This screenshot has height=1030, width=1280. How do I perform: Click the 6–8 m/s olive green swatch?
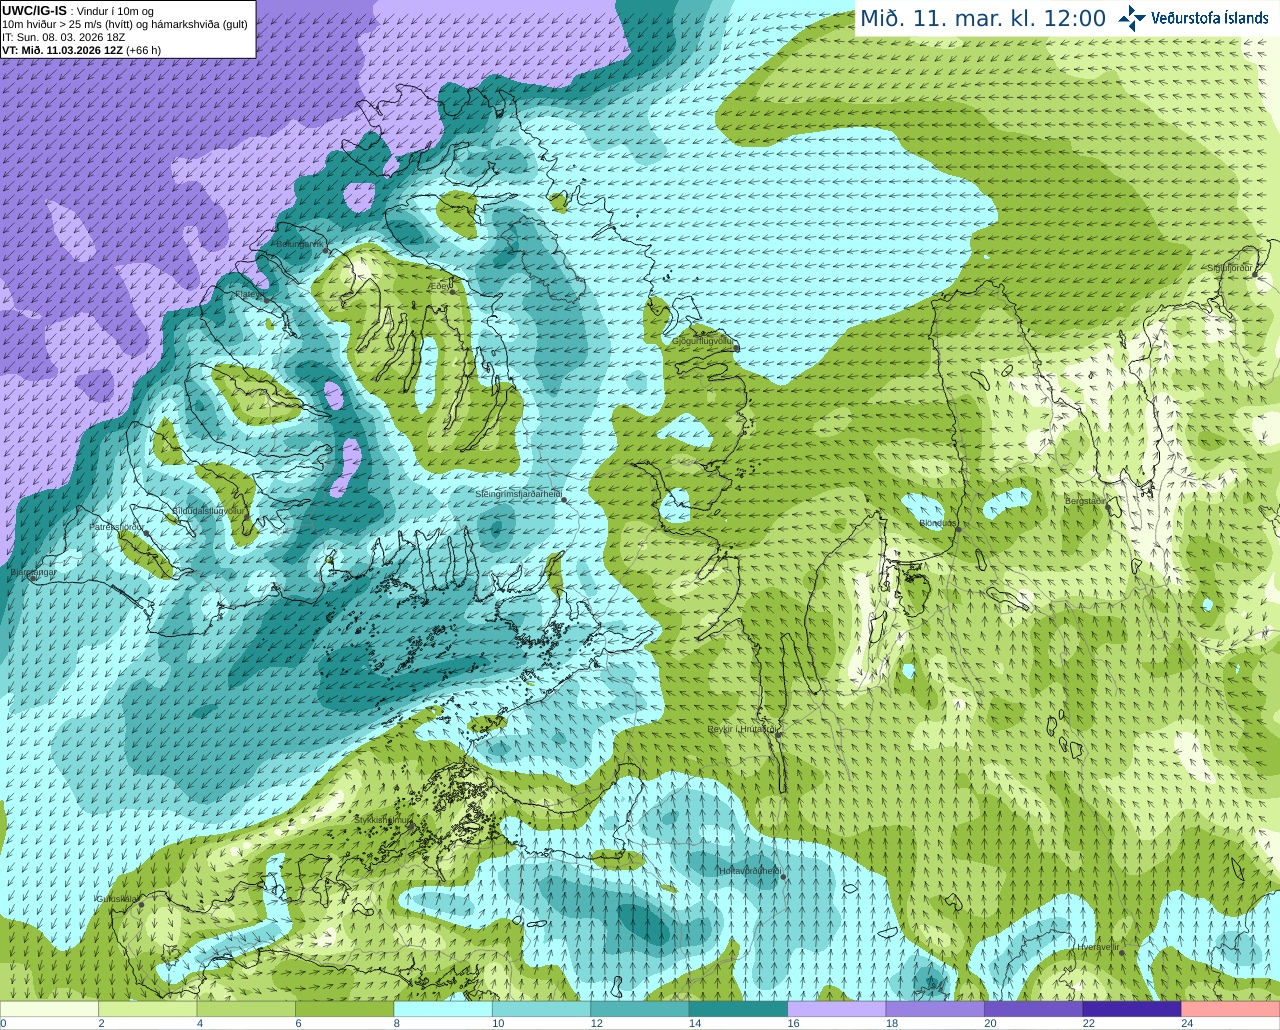tap(345, 1009)
